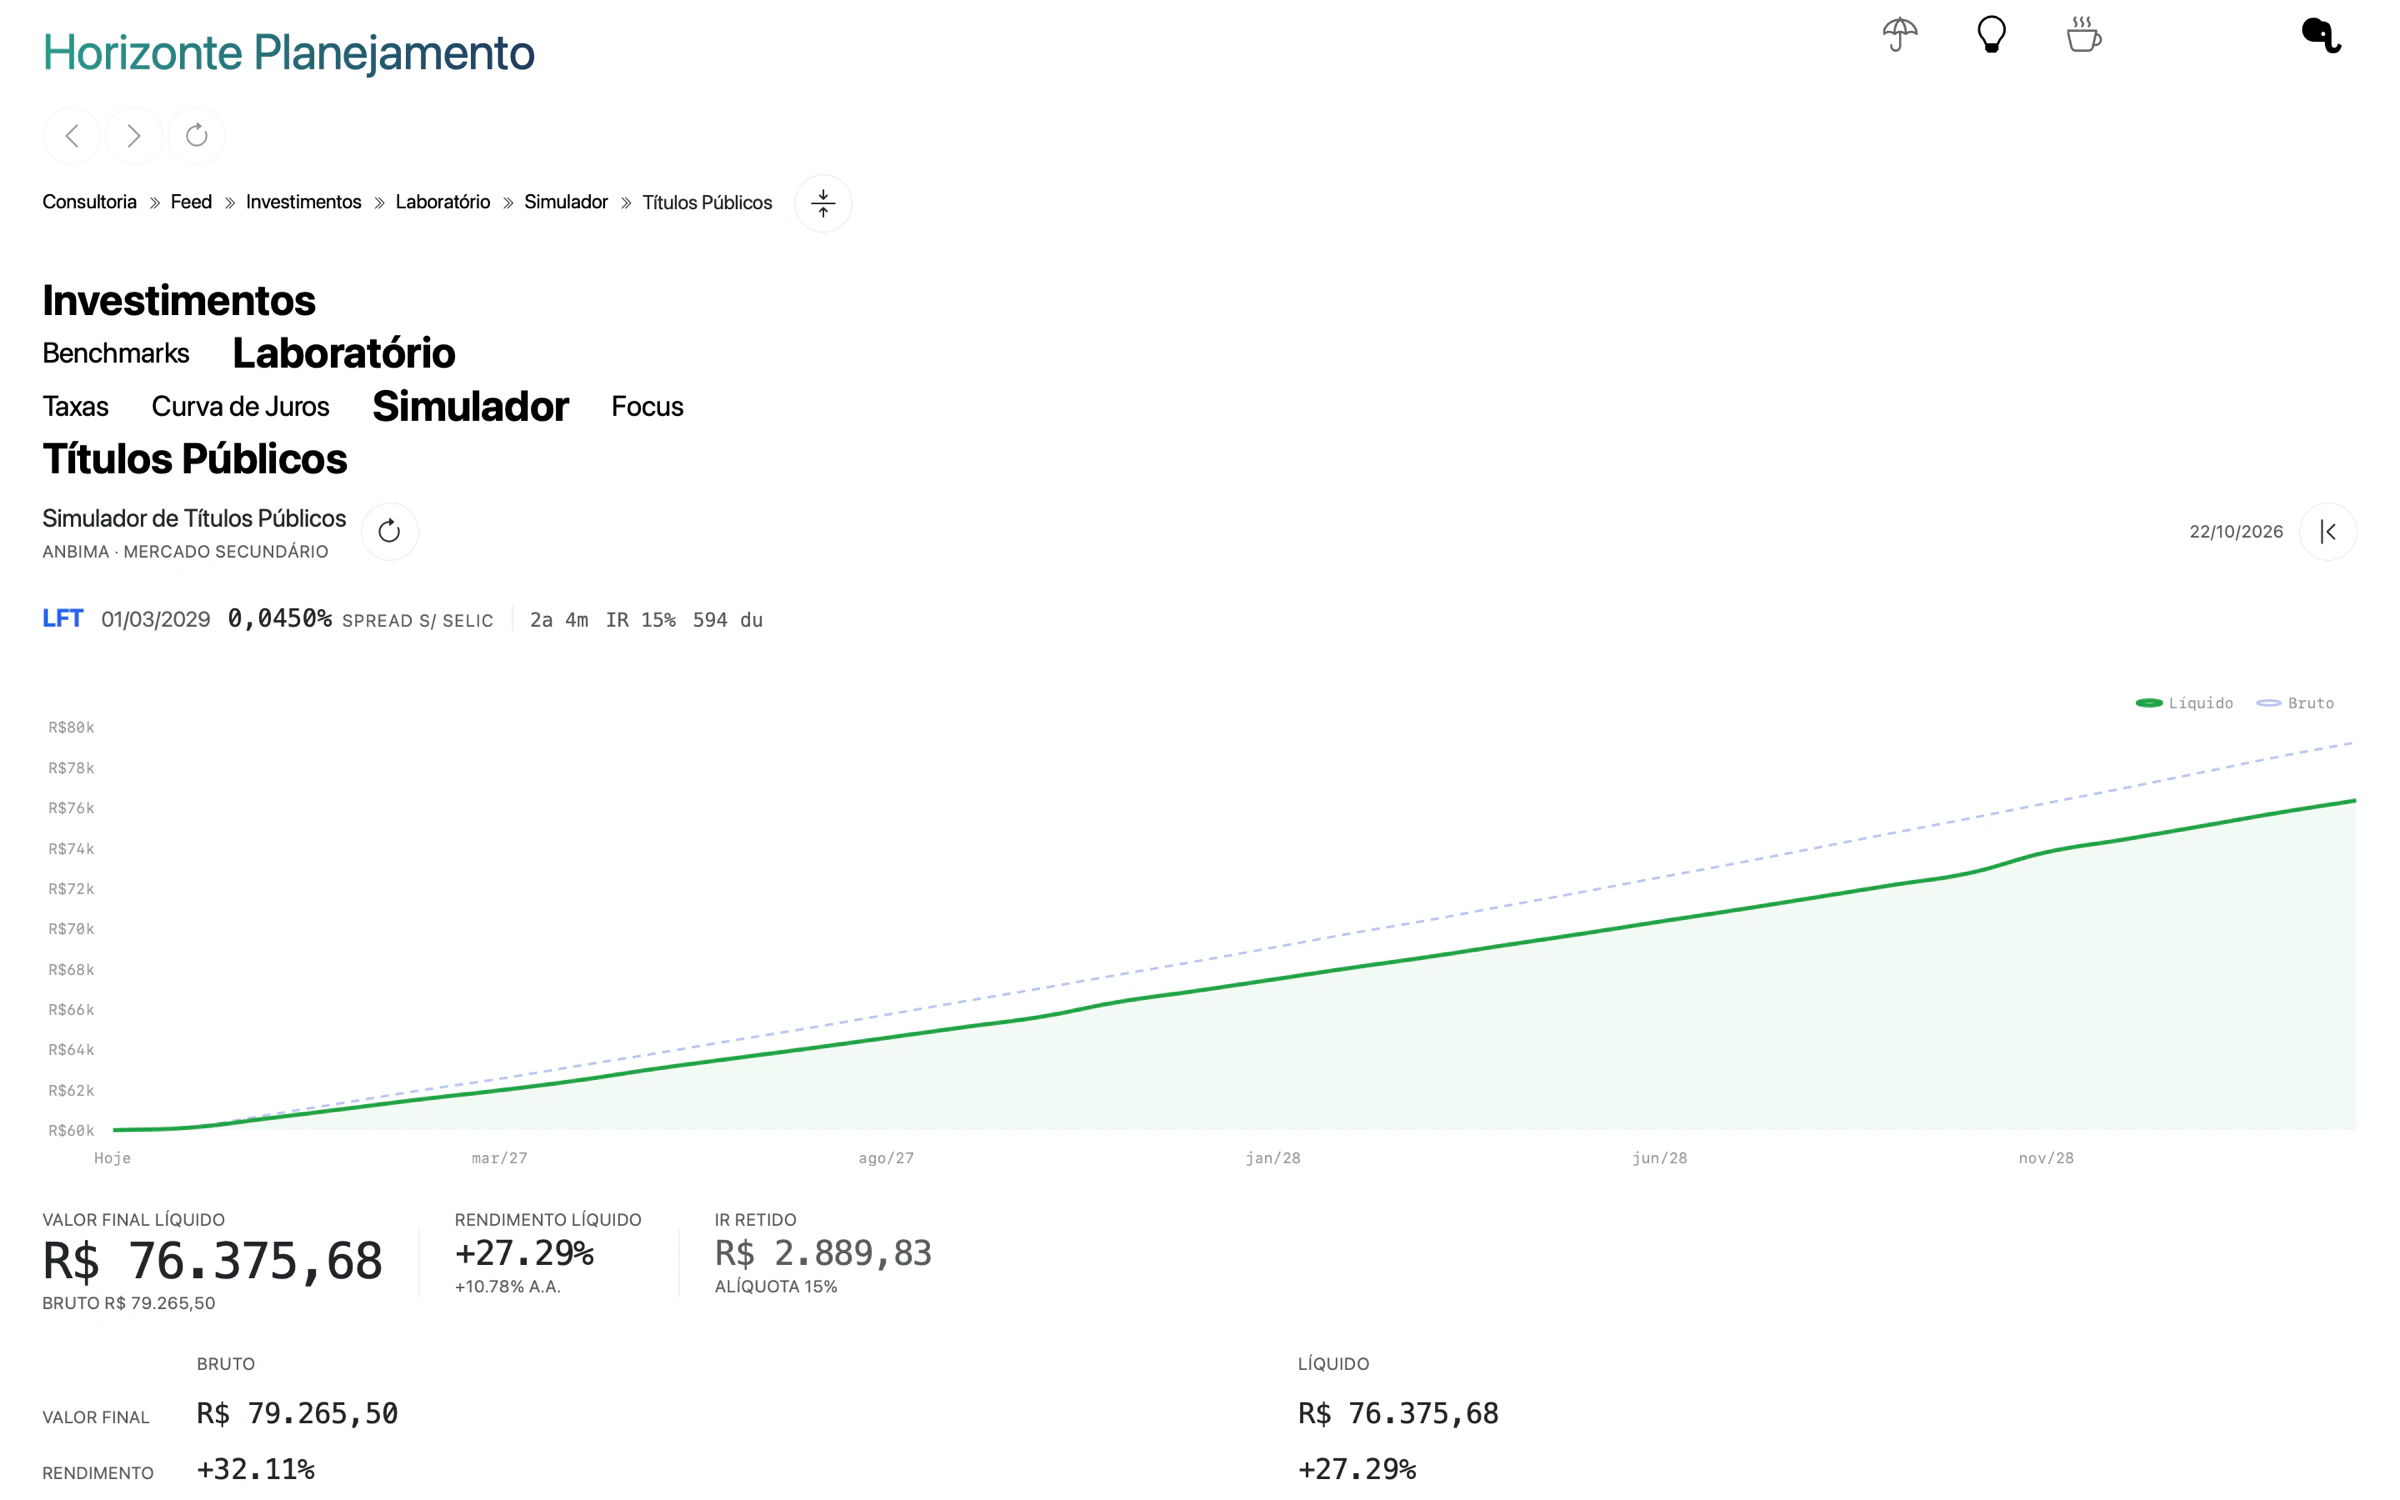This screenshot has height=1500, width=2400.
Task: Go back with the left arrow button
Action: (72, 135)
